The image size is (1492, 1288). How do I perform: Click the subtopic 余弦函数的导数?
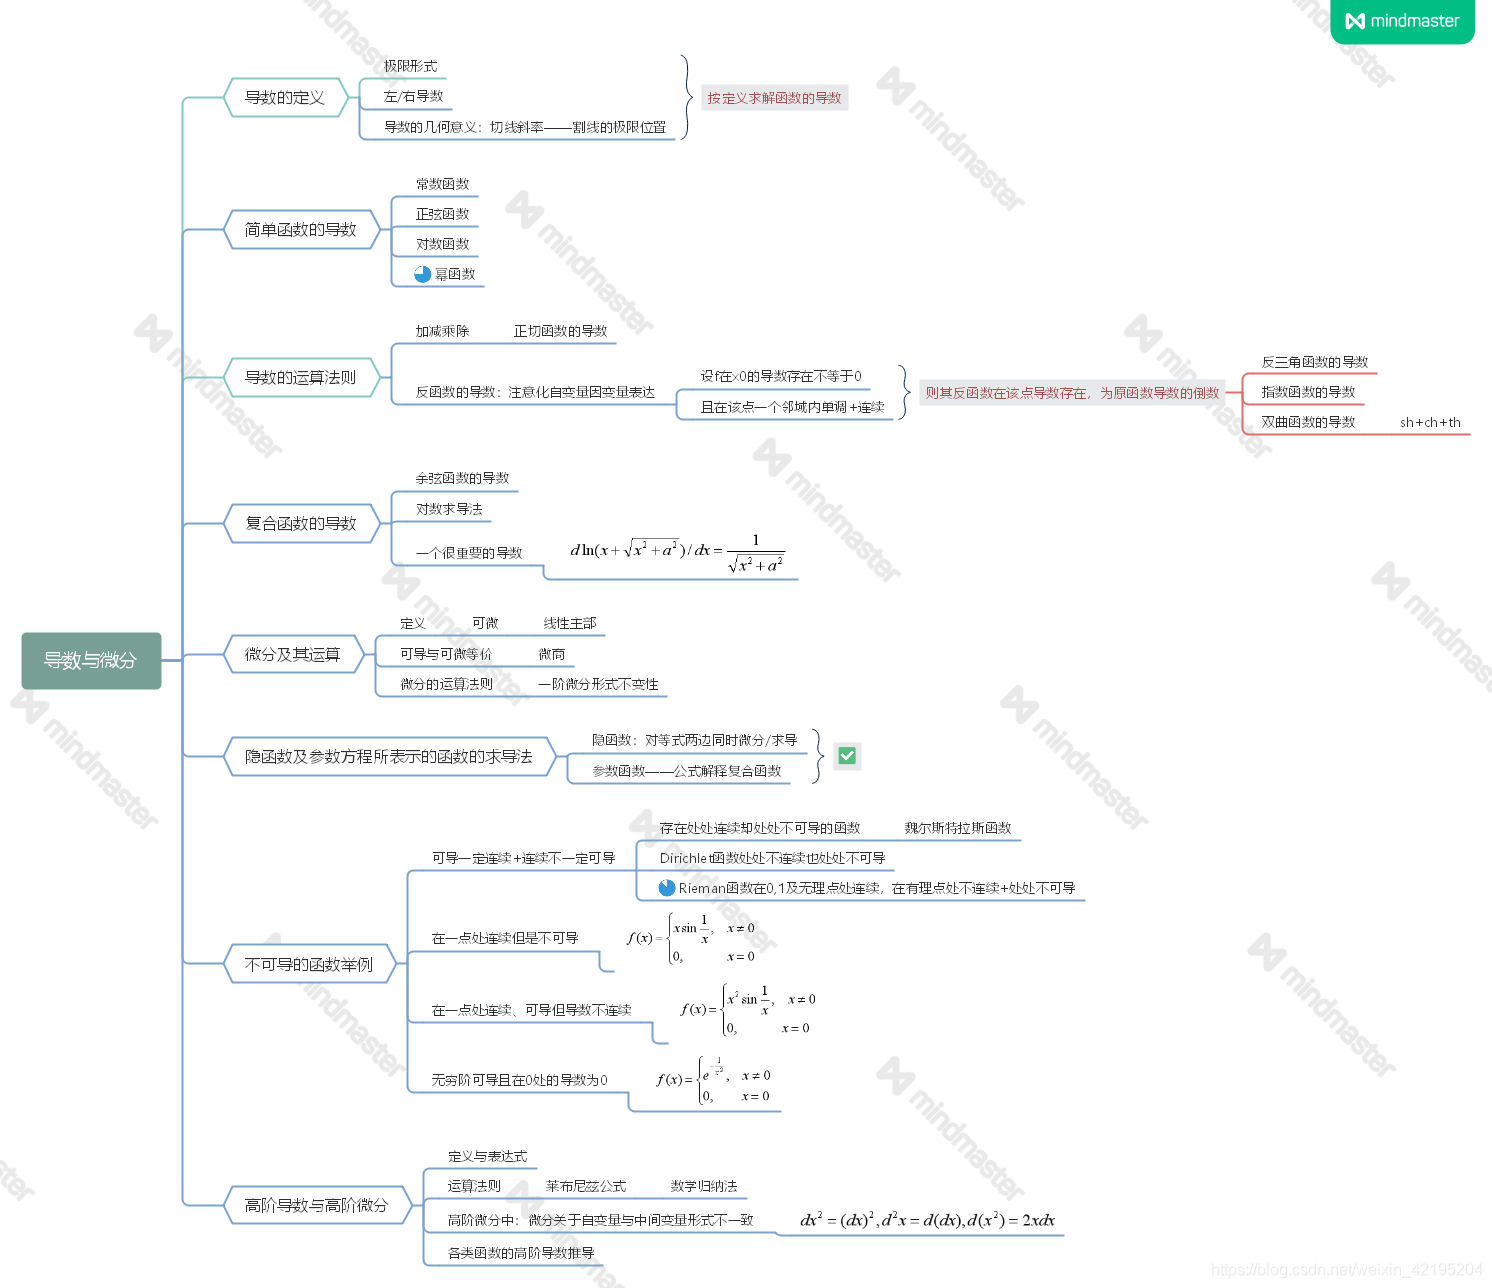463,478
